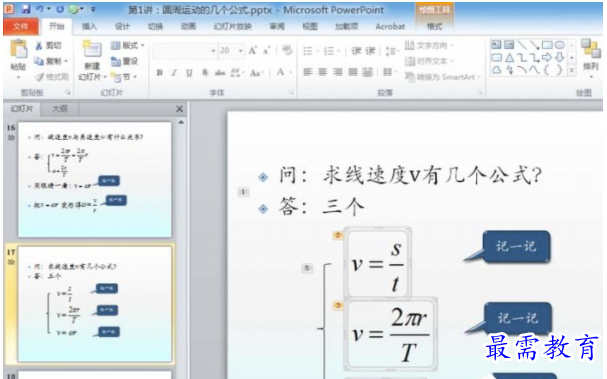607x379 pixels.
Task: Select the Oval shape in gallery
Action: (x=560, y=45)
